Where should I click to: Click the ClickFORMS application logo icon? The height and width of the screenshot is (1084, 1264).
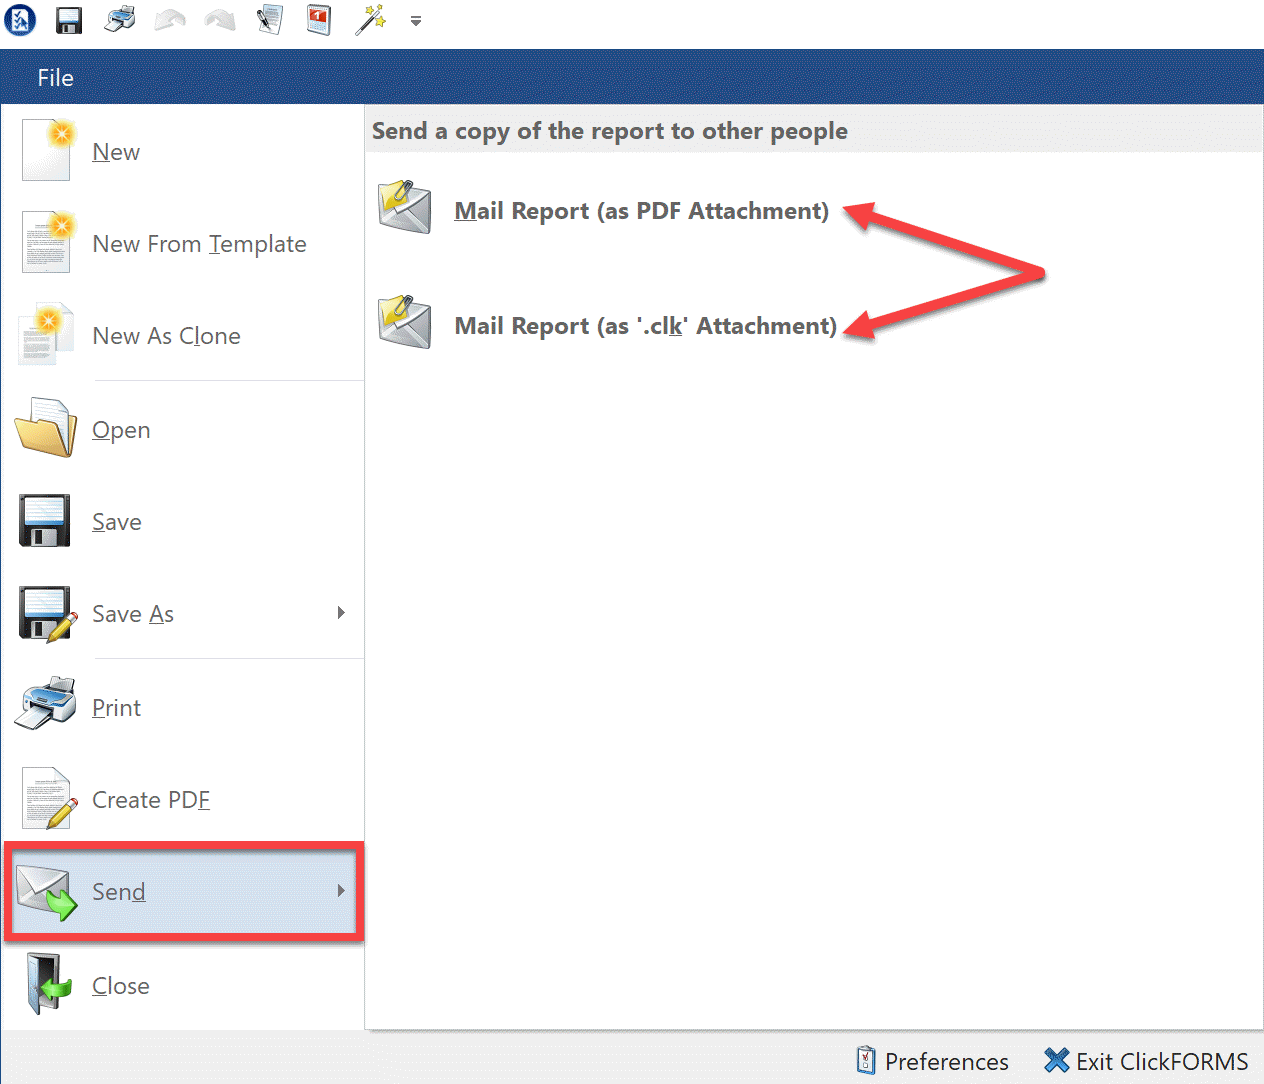(20, 20)
